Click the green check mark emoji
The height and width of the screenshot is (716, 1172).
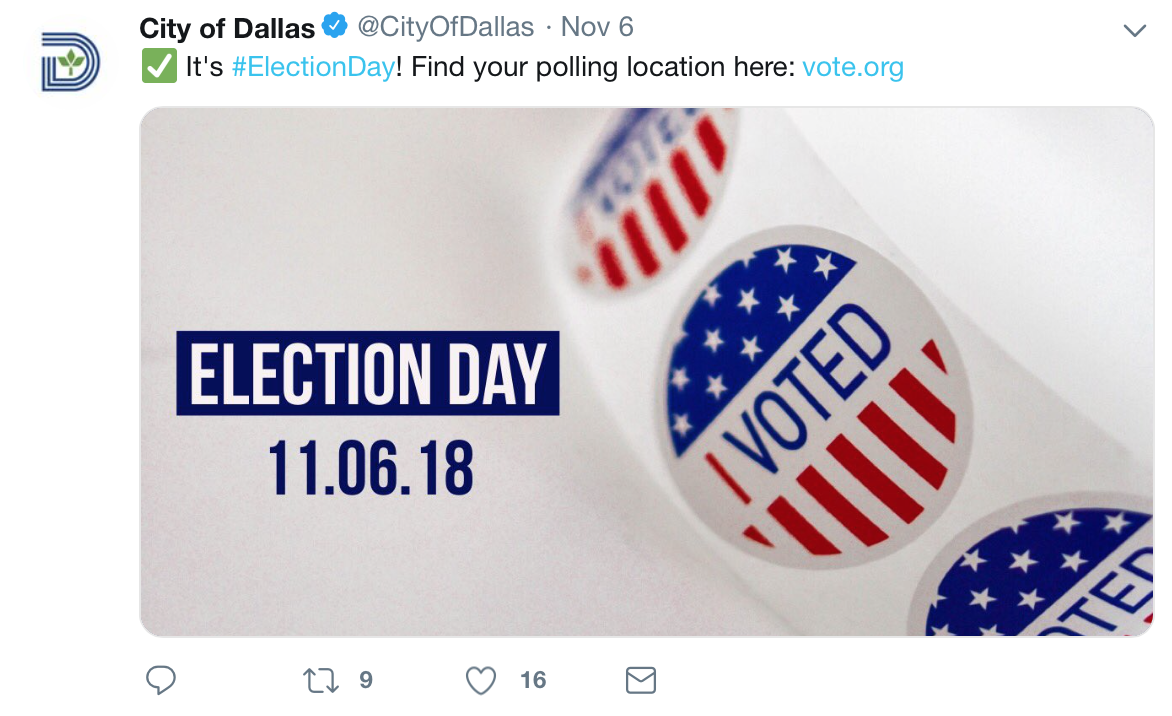pyautogui.click(x=158, y=68)
